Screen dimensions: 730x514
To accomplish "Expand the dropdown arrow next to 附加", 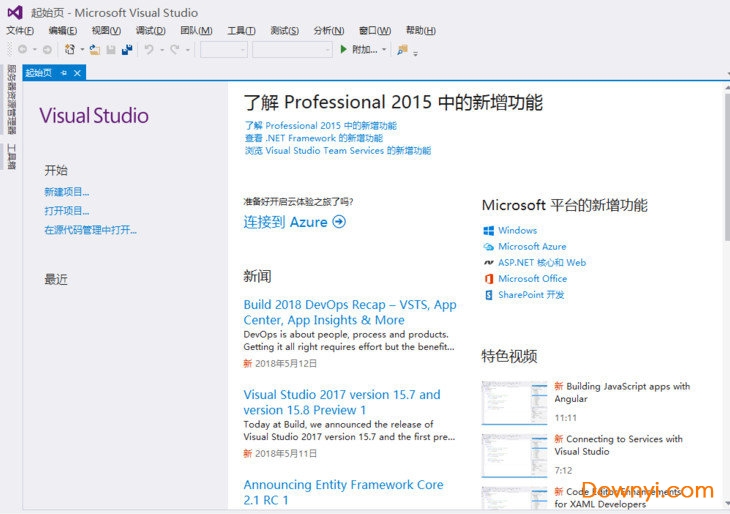I will pyautogui.click(x=384, y=49).
